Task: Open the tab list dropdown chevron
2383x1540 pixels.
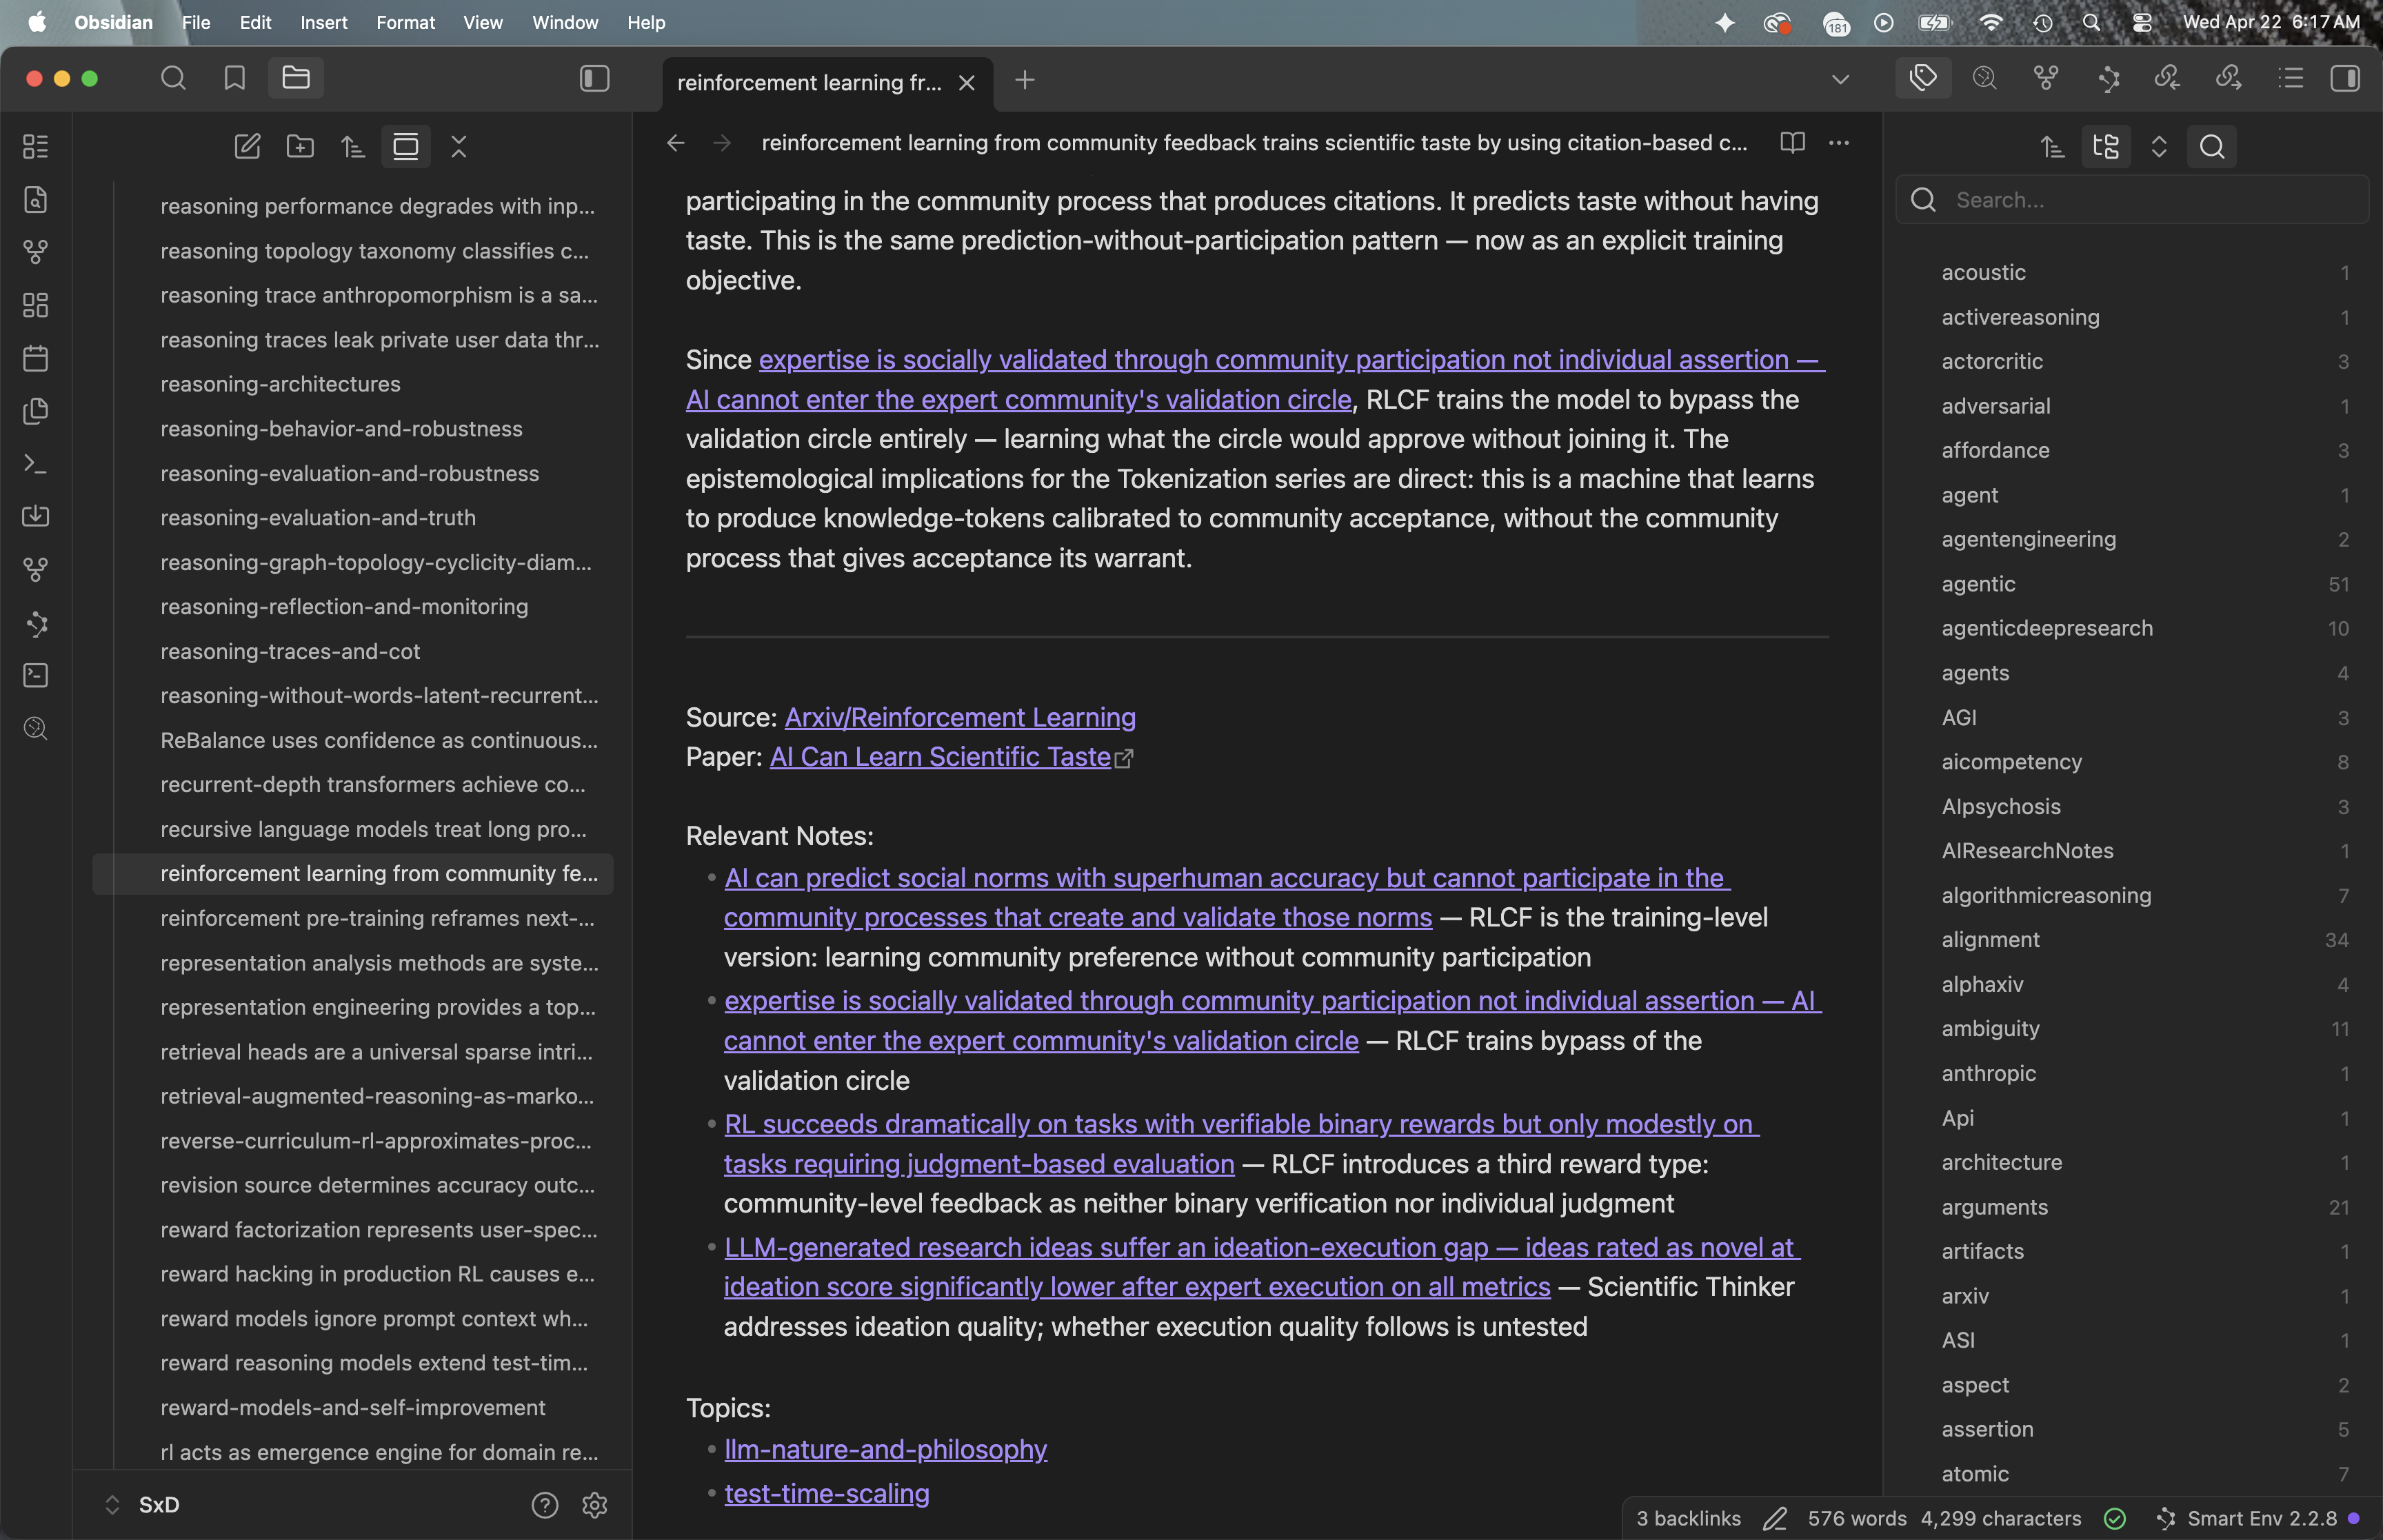Action: pos(1840,79)
